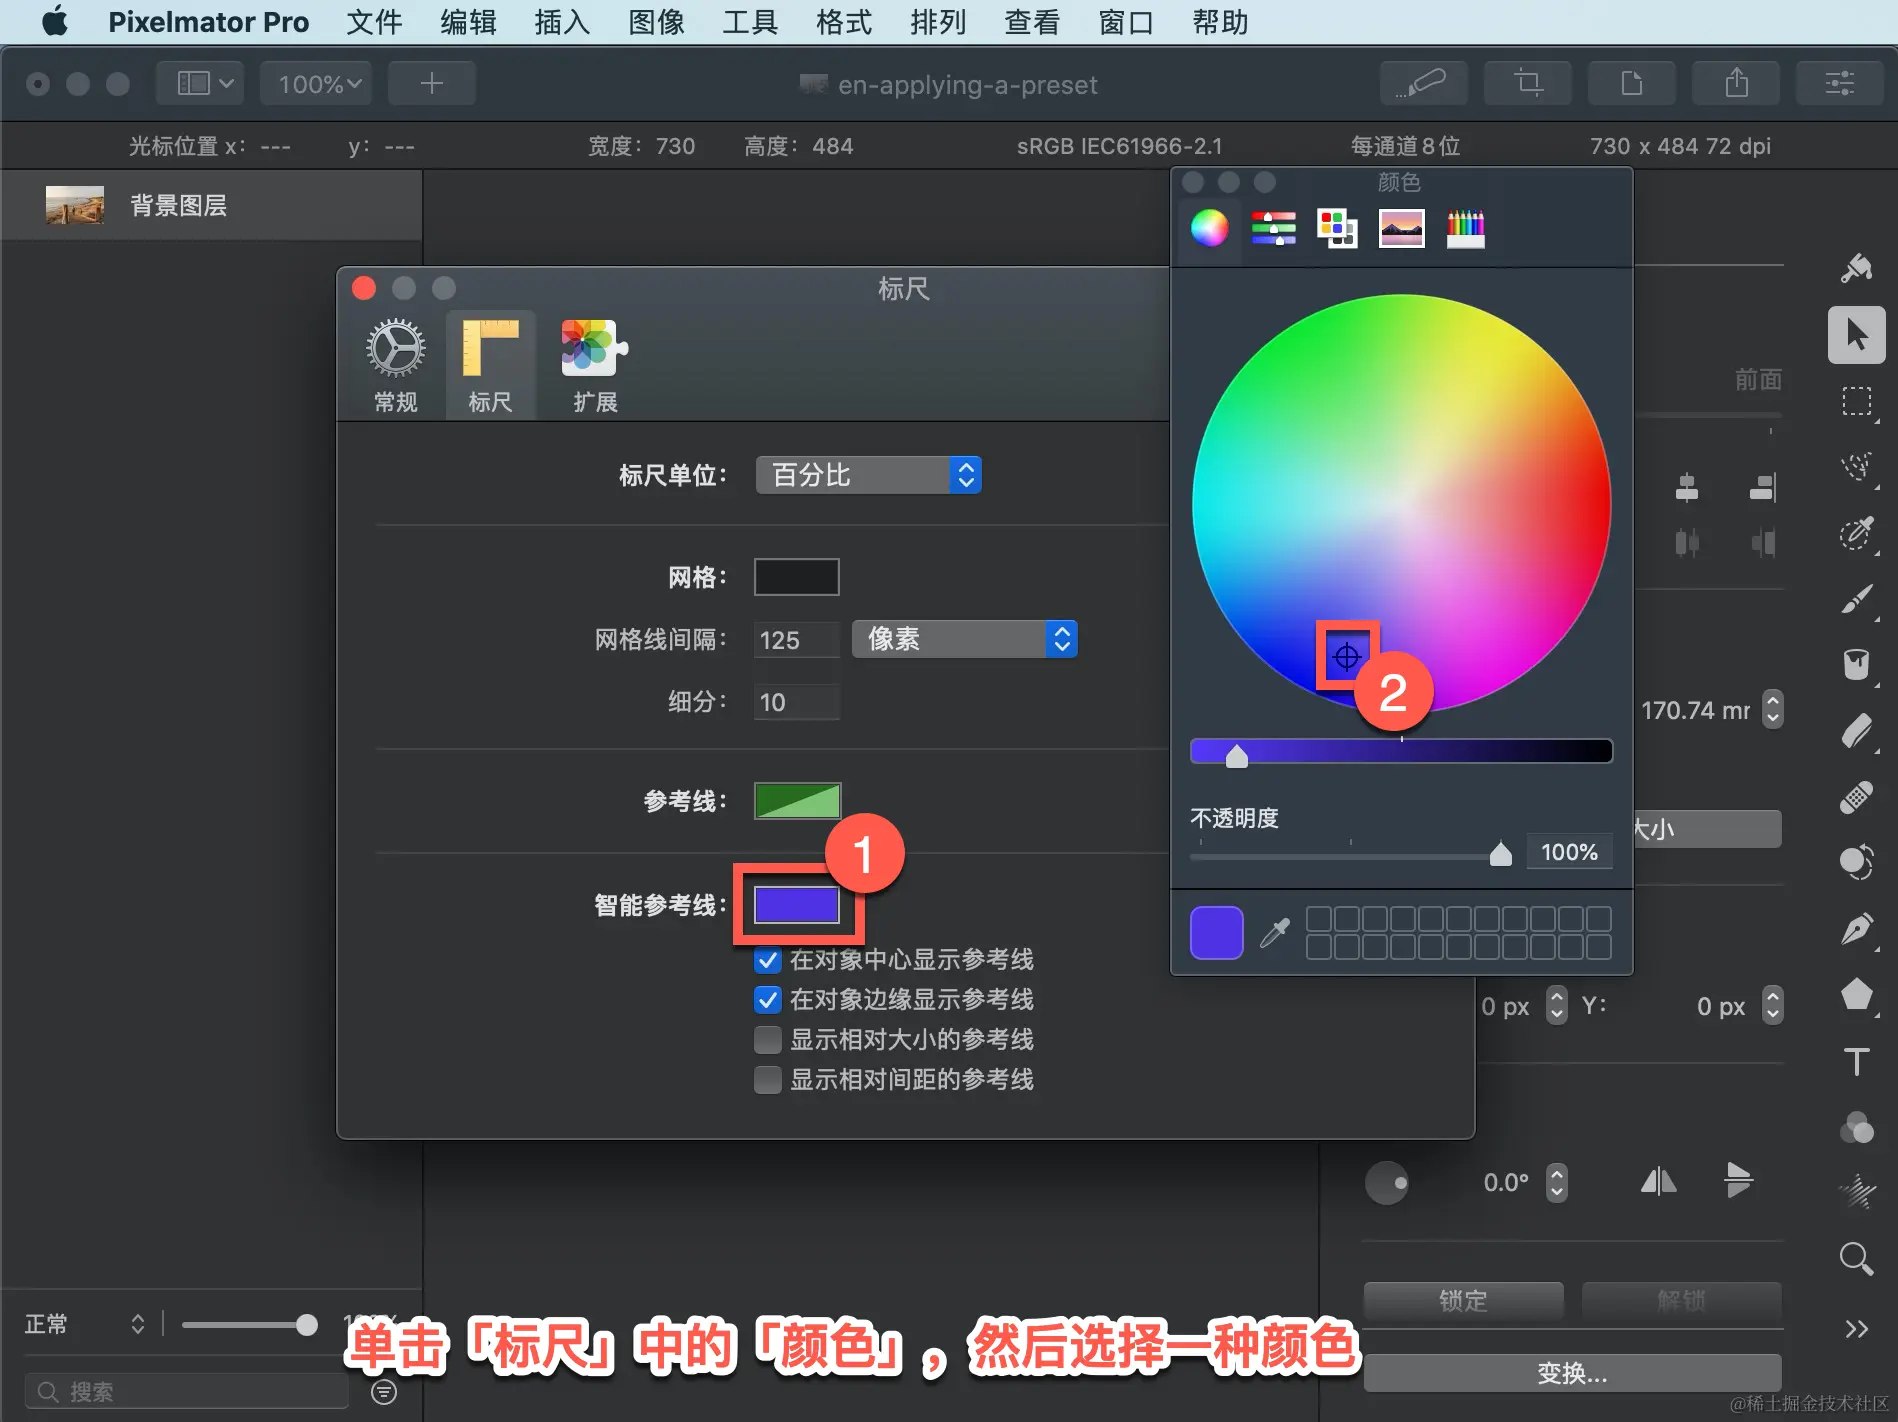
Task: Click the 锁定 button
Action: [1463, 1301]
